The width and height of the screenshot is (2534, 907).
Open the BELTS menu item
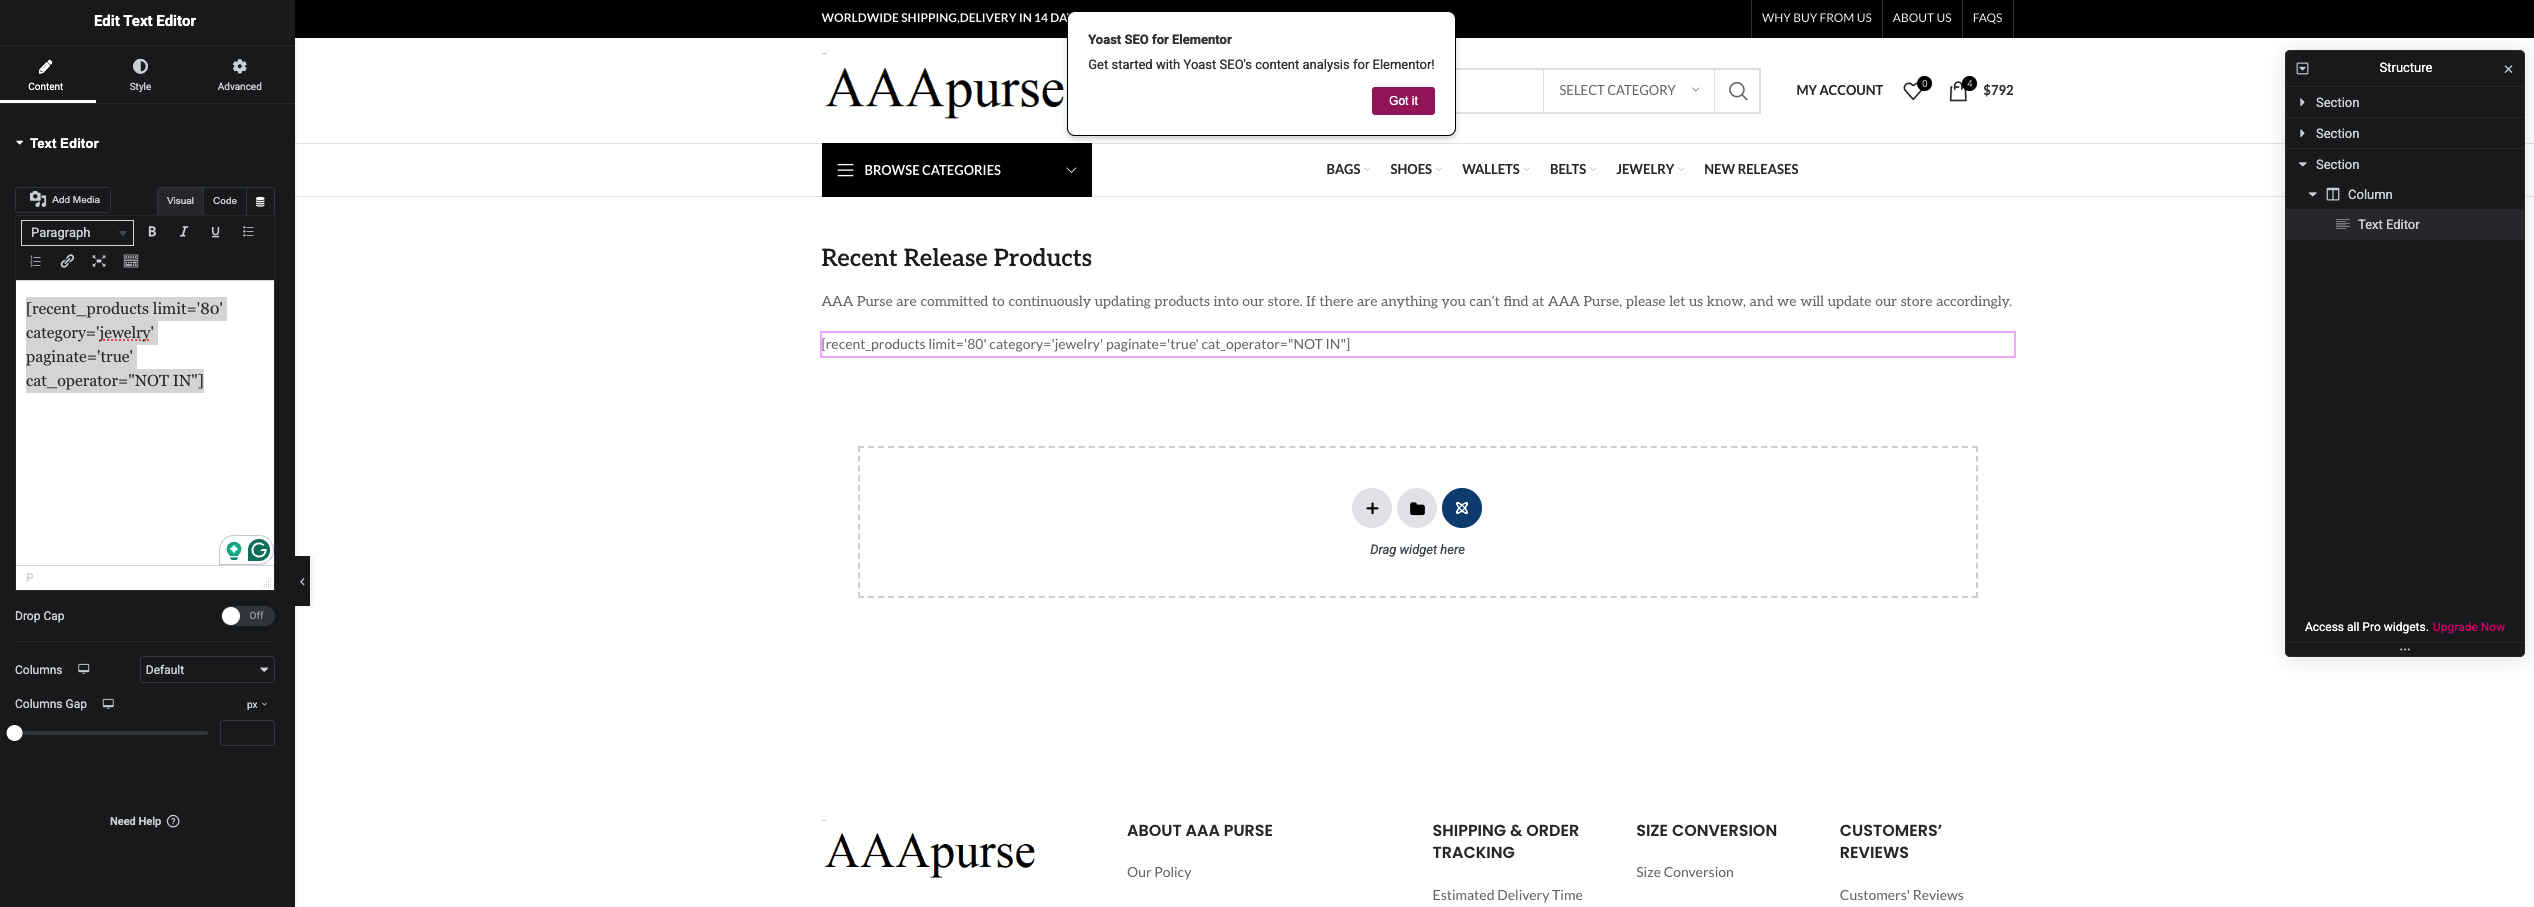[x=1568, y=170]
